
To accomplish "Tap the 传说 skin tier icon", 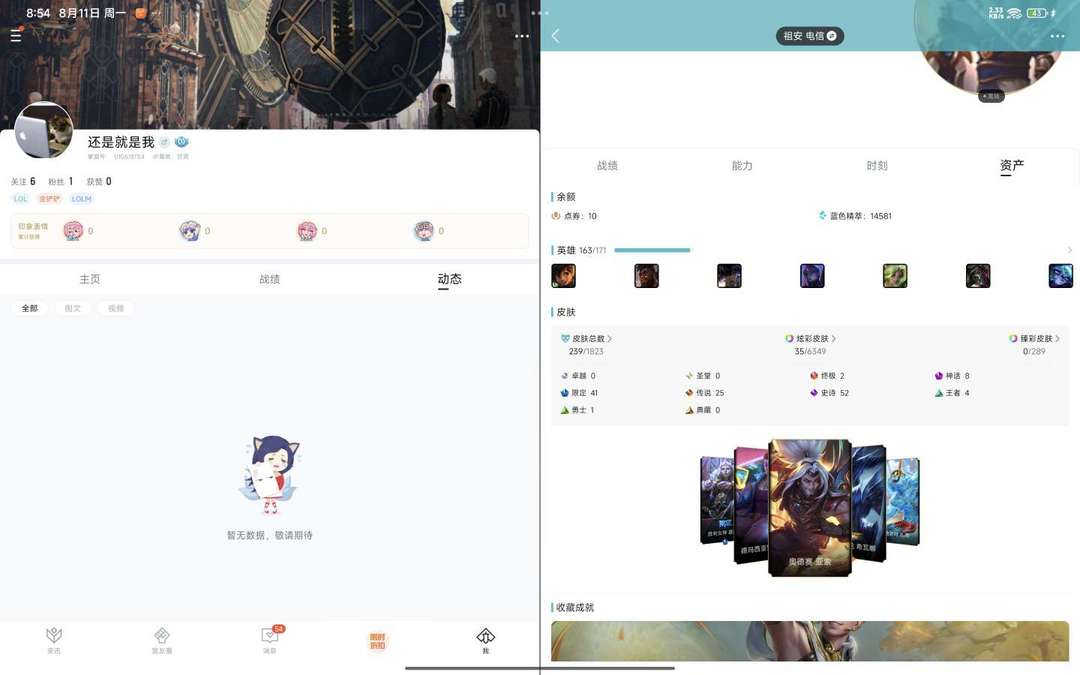I will 689,393.
